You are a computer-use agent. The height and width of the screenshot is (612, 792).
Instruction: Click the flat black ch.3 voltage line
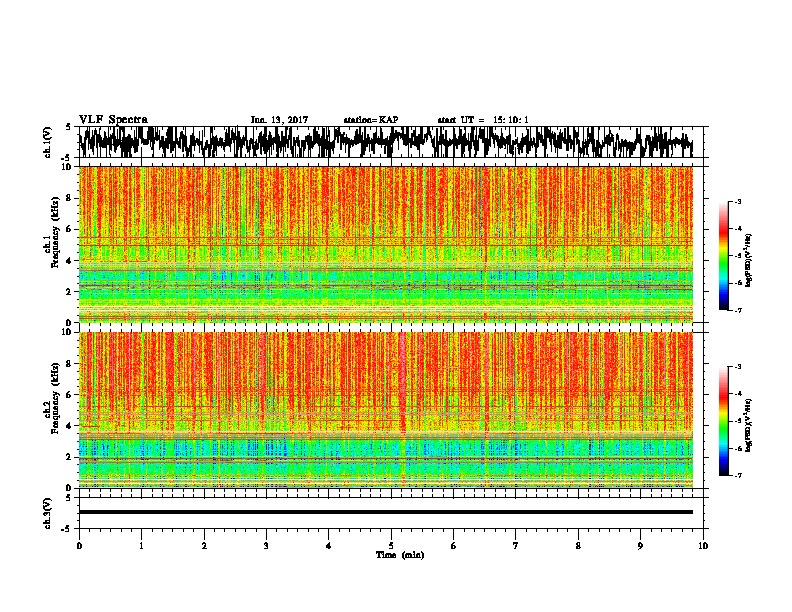(x=385, y=512)
